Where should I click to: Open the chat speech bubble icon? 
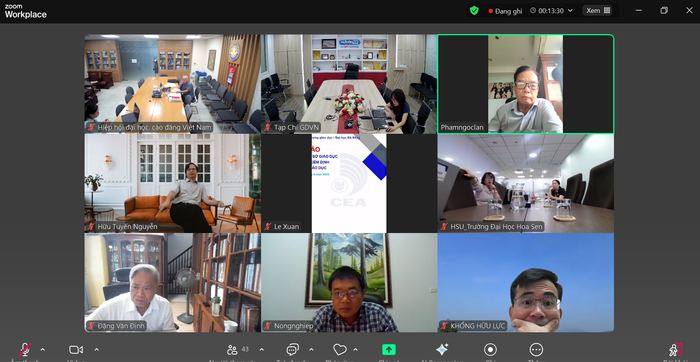pyautogui.click(x=293, y=350)
